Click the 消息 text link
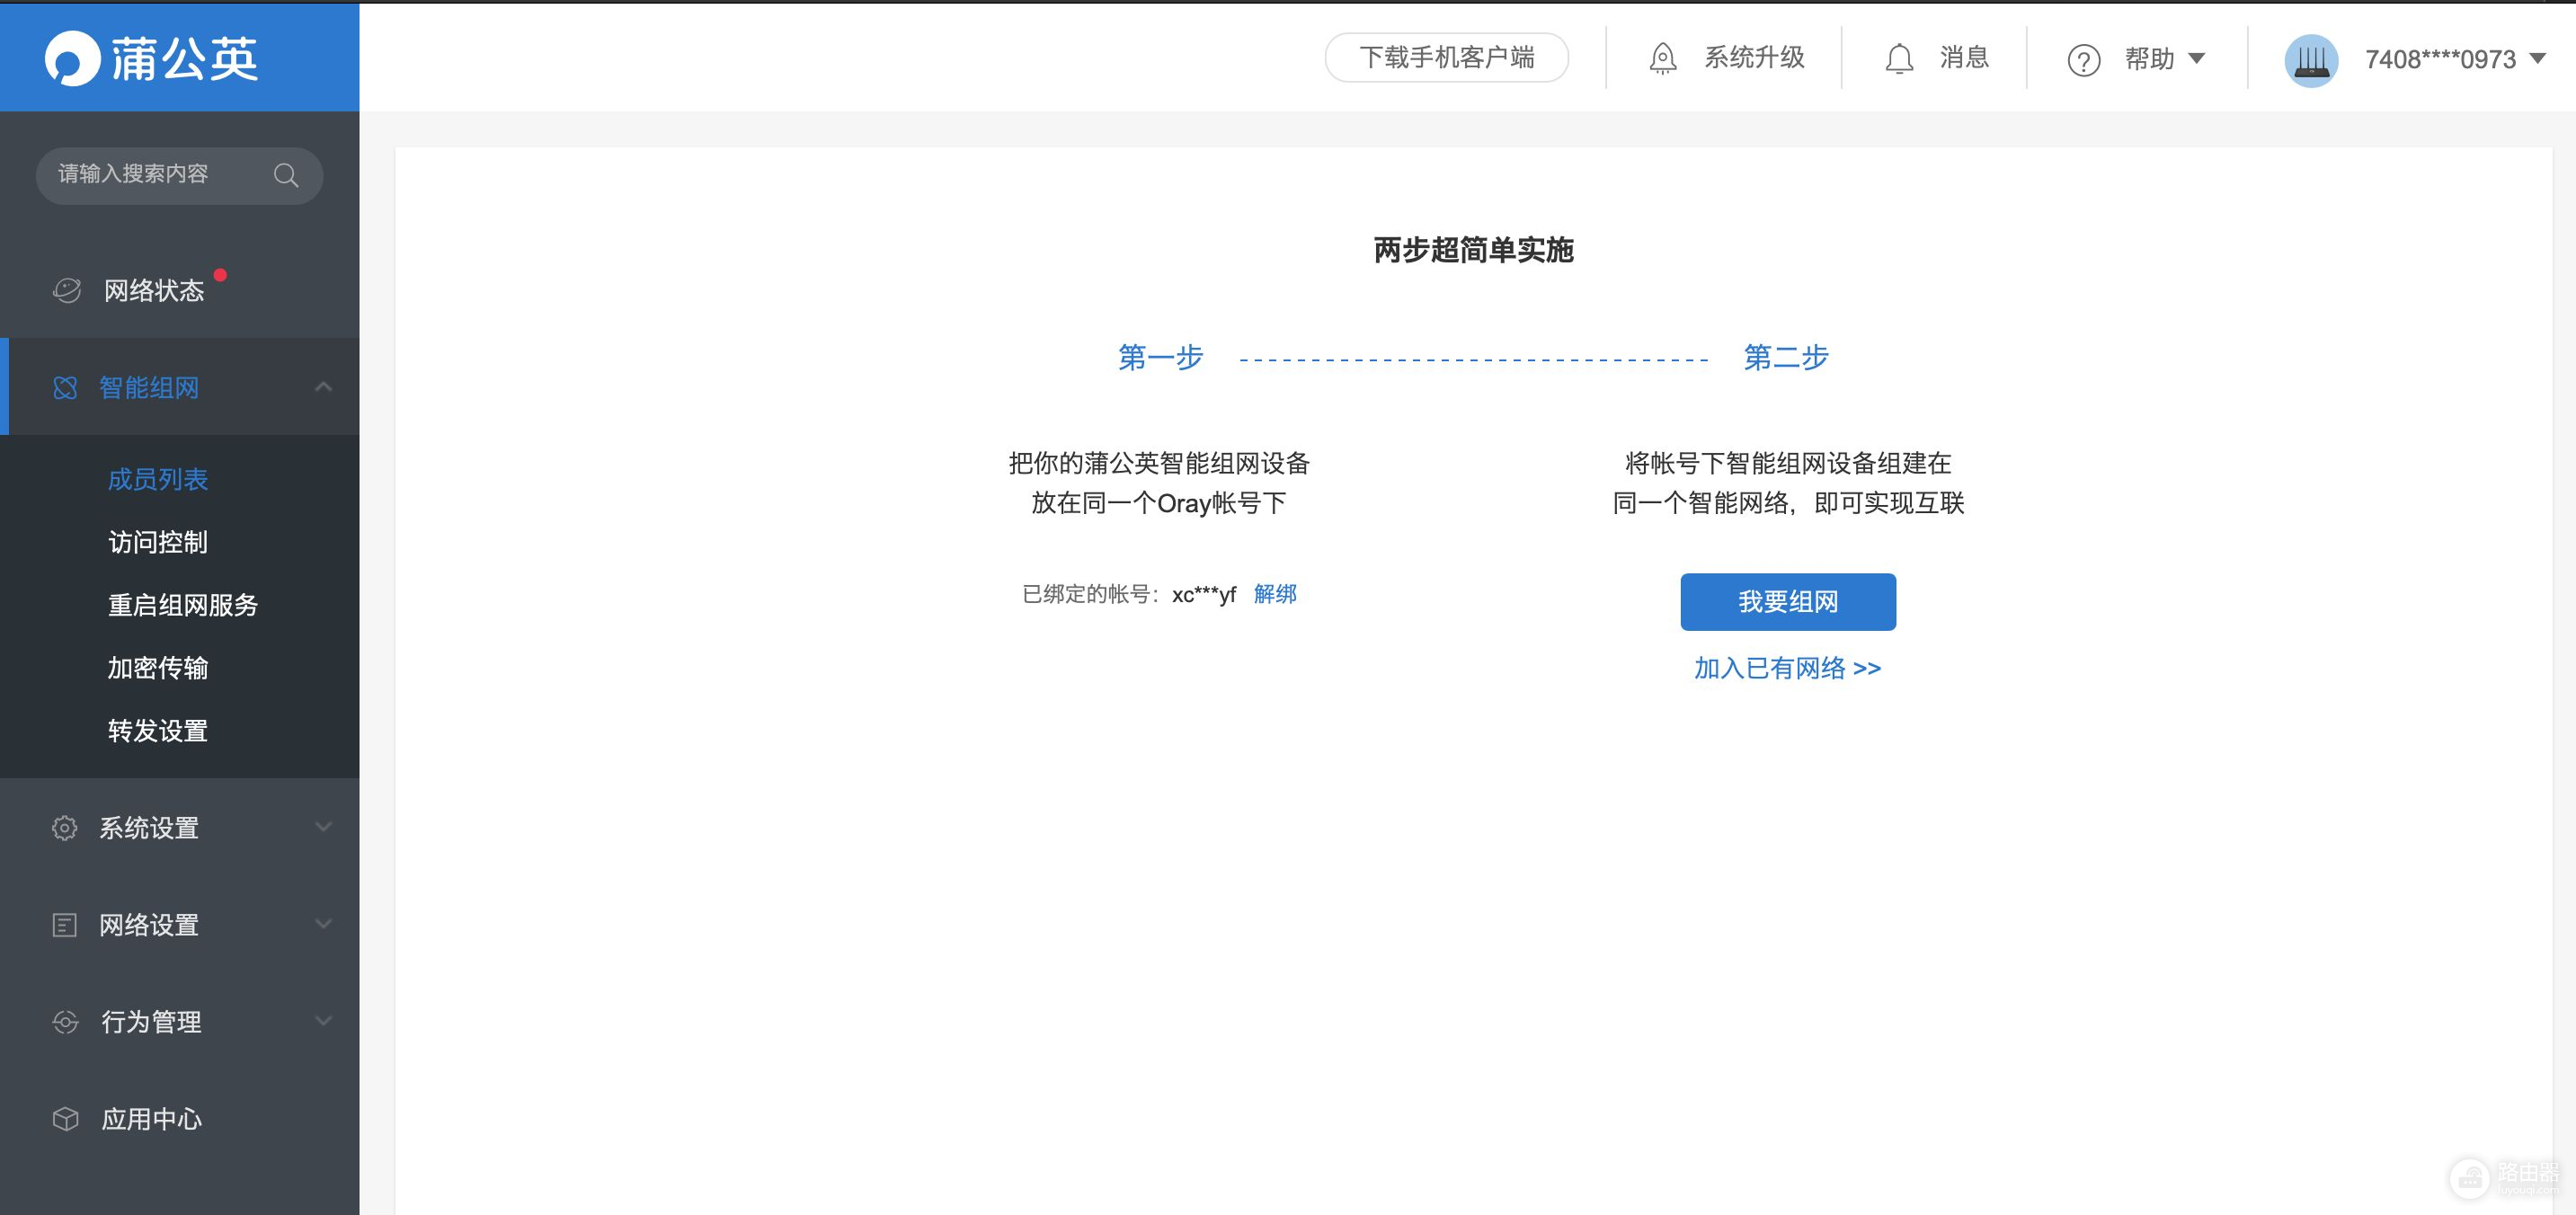Viewport: 2576px width, 1215px height. coord(1964,58)
